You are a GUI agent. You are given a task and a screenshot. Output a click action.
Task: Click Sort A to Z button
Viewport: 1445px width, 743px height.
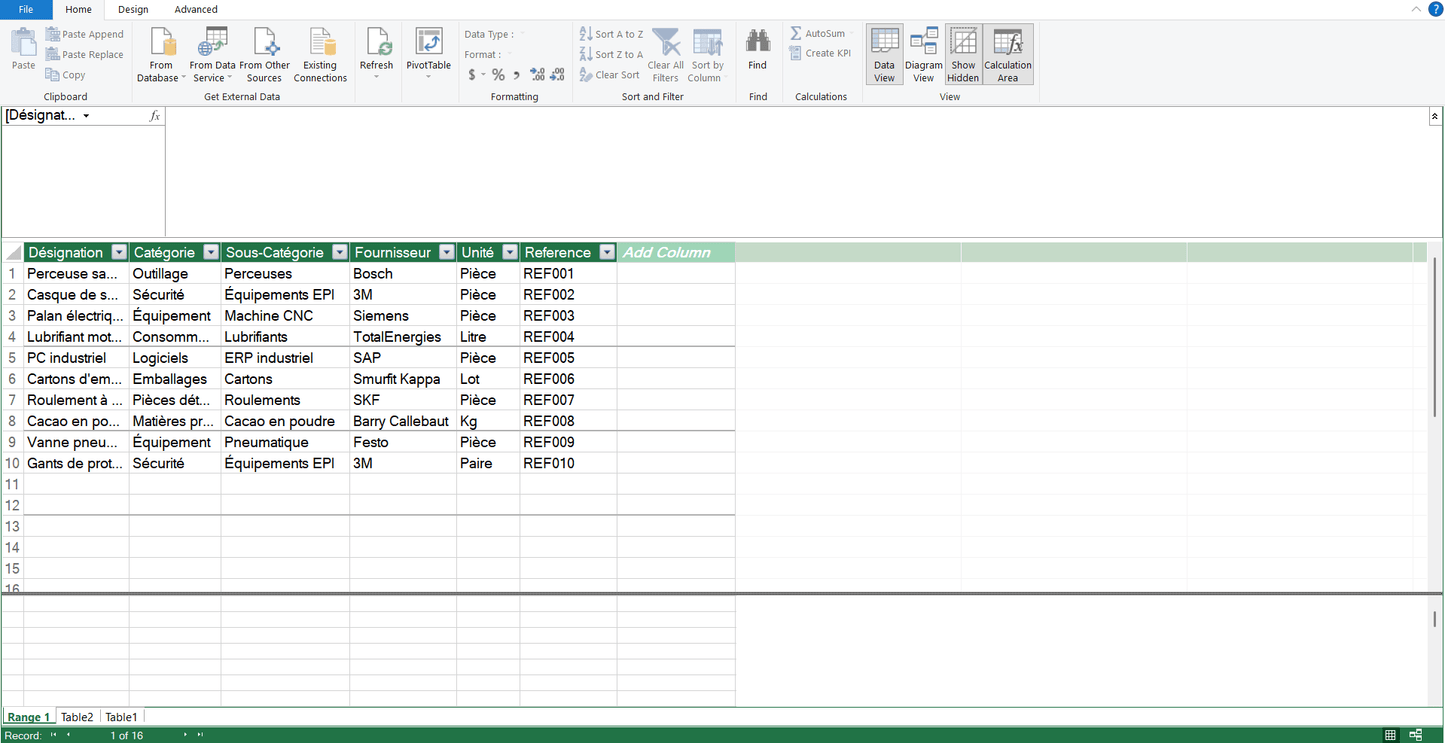(612, 34)
